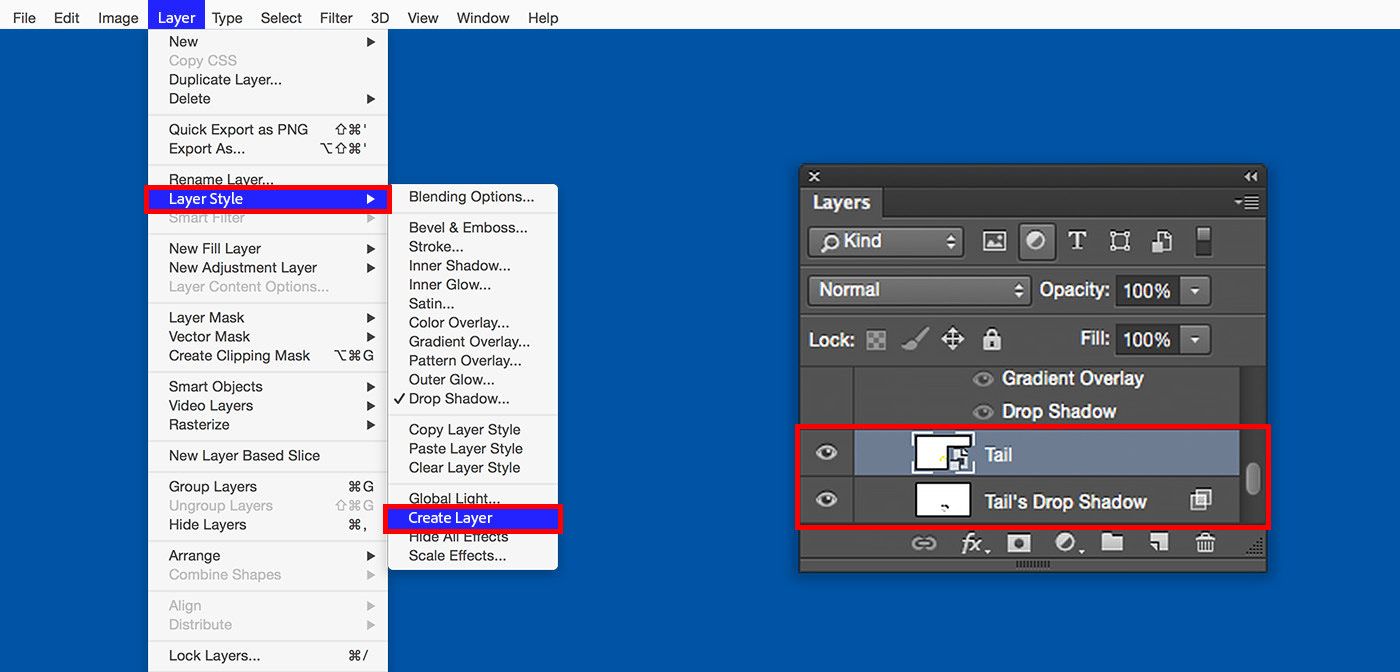Click the lock all padlock icon
1400x672 pixels.
(991, 340)
